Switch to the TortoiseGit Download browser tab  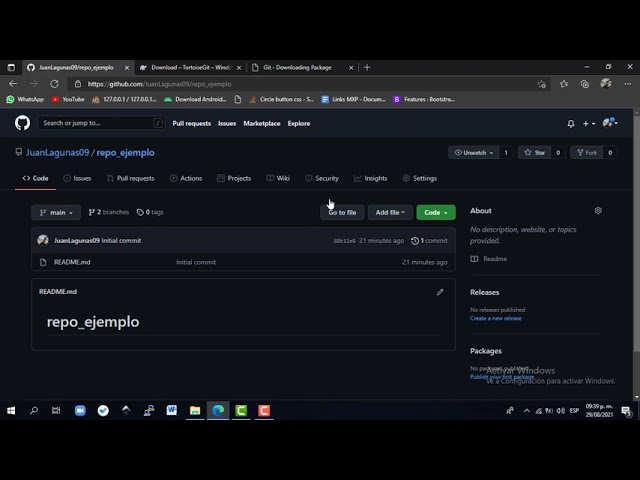click(190, 67)
